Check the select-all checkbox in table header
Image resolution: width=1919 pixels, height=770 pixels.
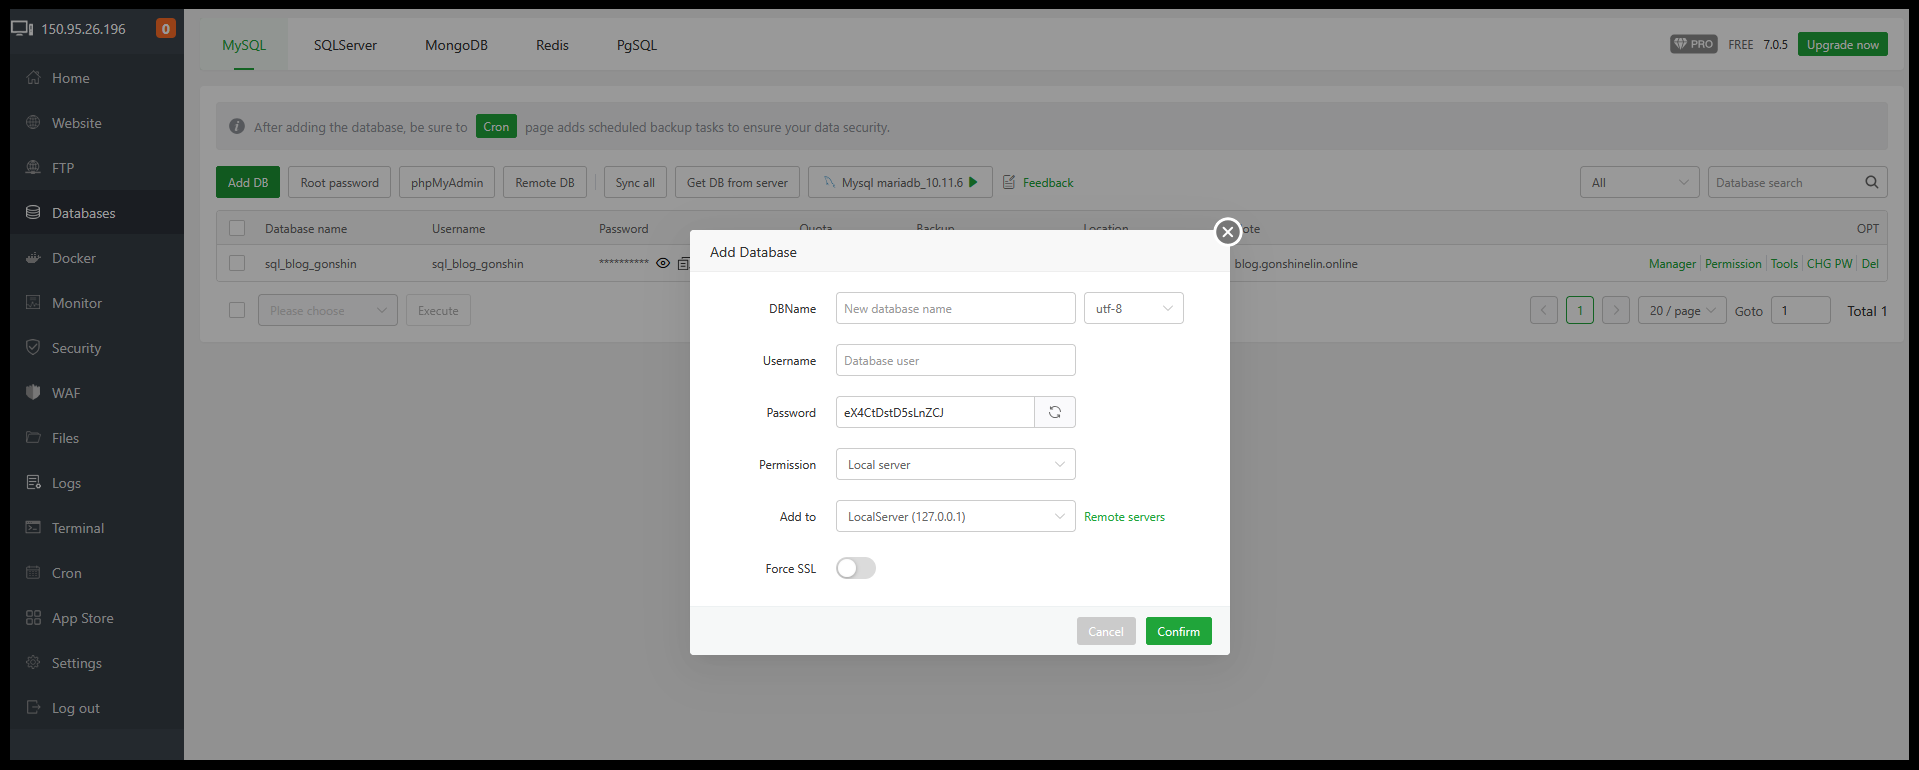[237, 228]
